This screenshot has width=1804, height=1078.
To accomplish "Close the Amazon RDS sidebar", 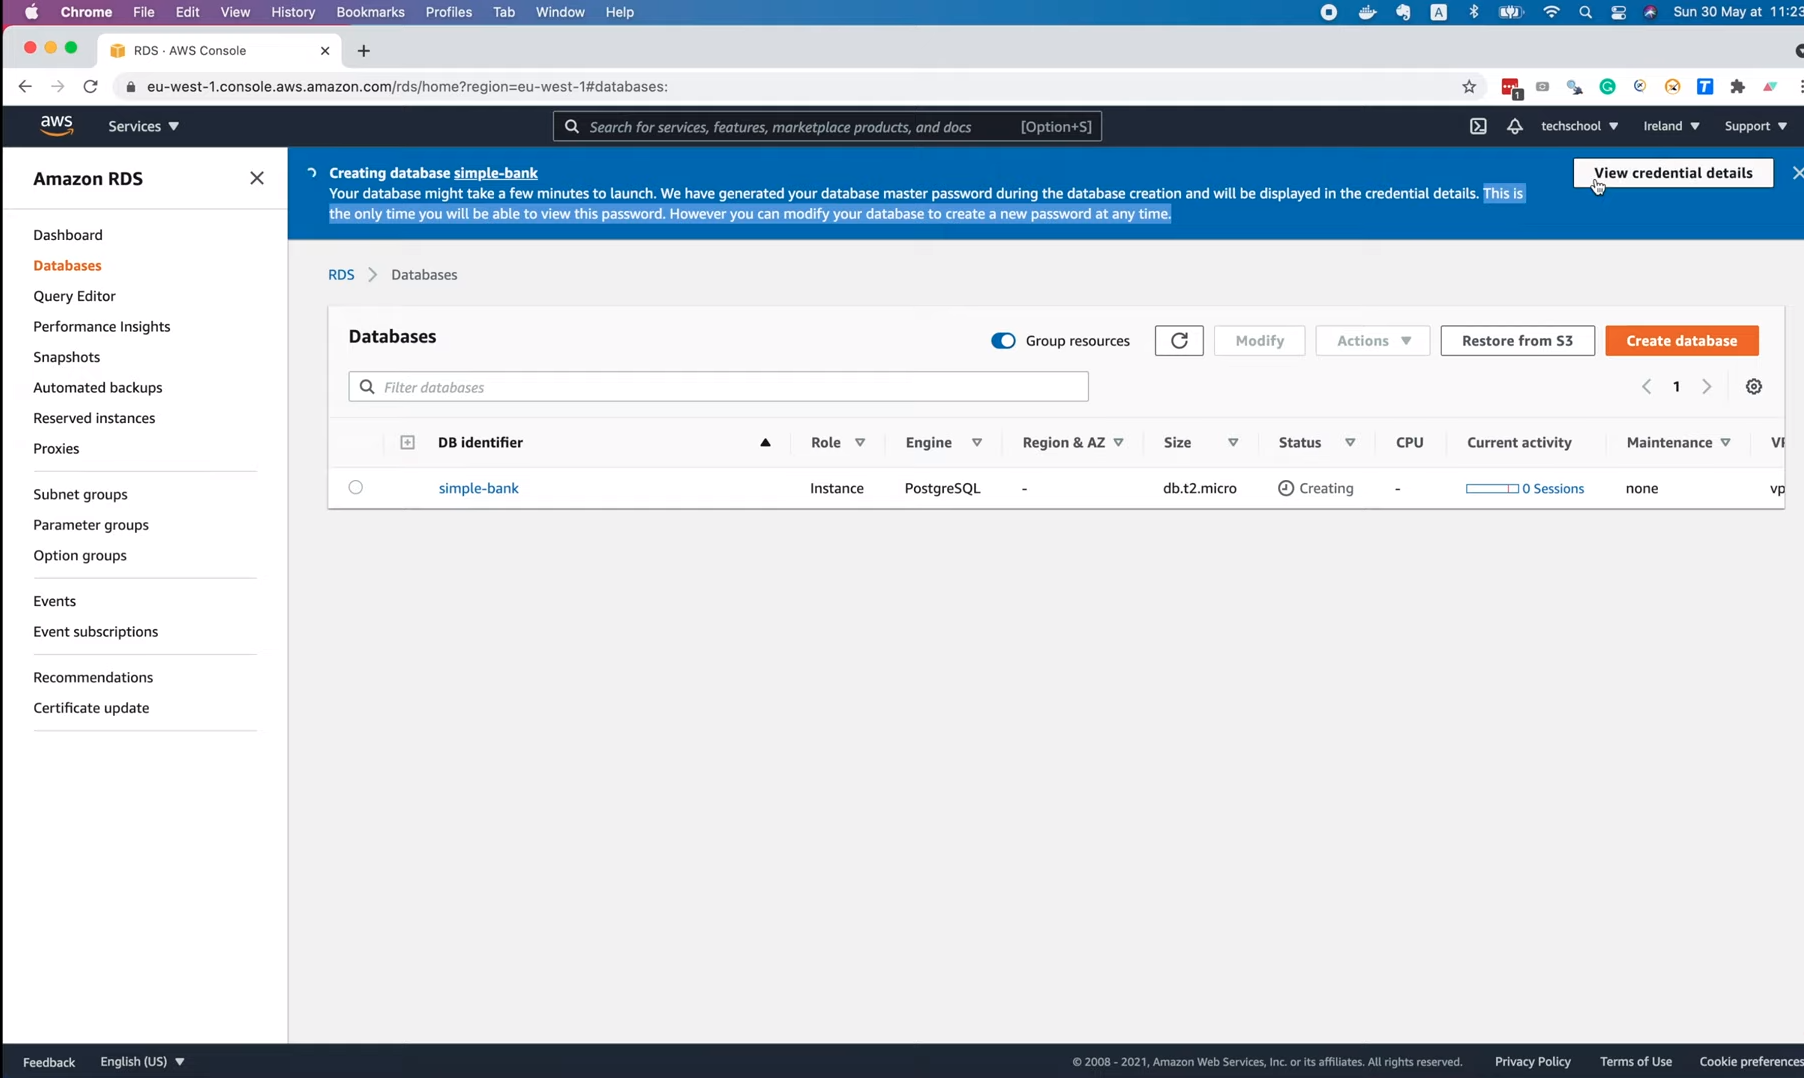I will pos(257,178).
